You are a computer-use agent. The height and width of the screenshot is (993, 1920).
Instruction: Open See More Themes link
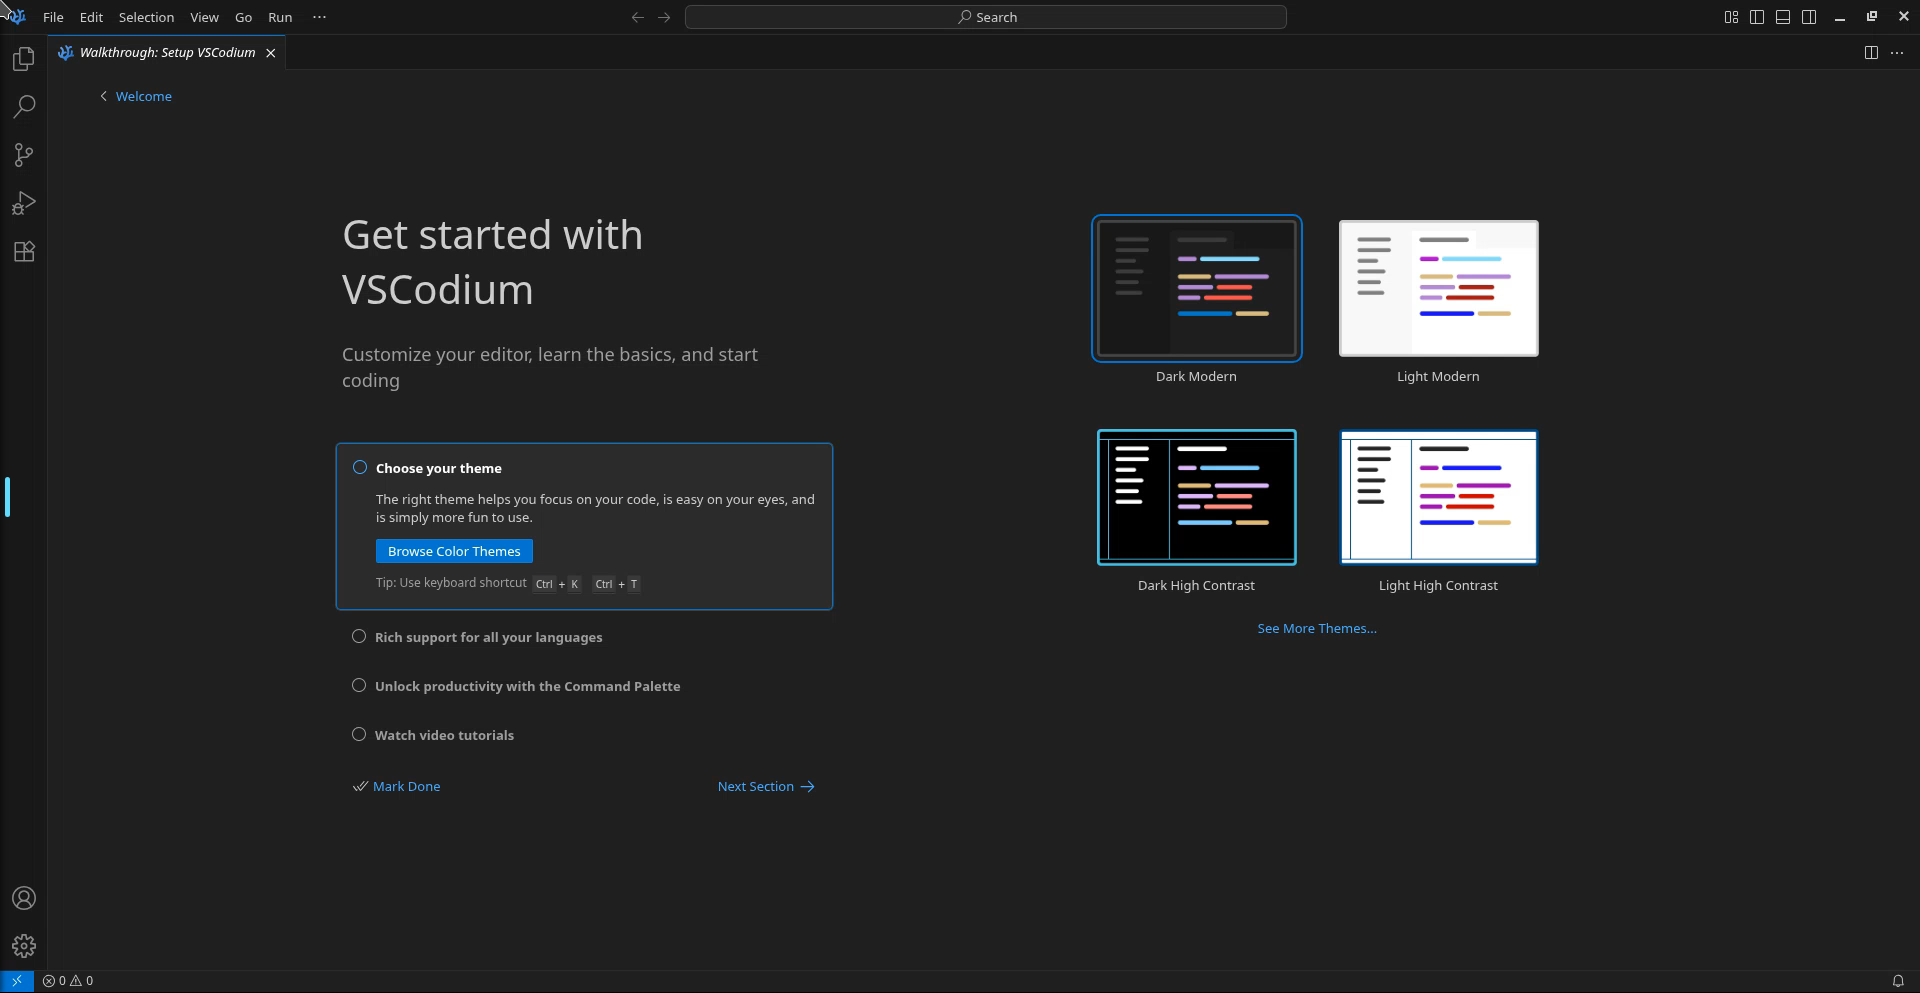1316,629
